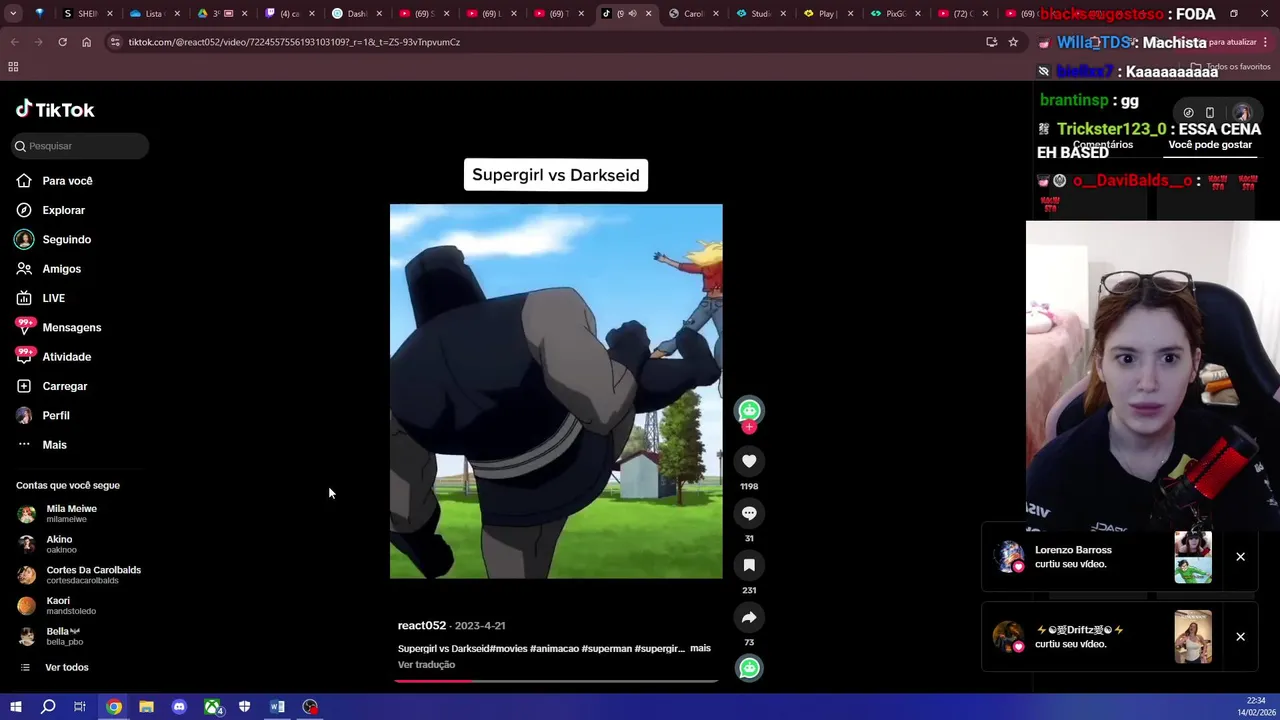Open the LIVE section
Screen dimensions: 1280x720
coord(40,298)
